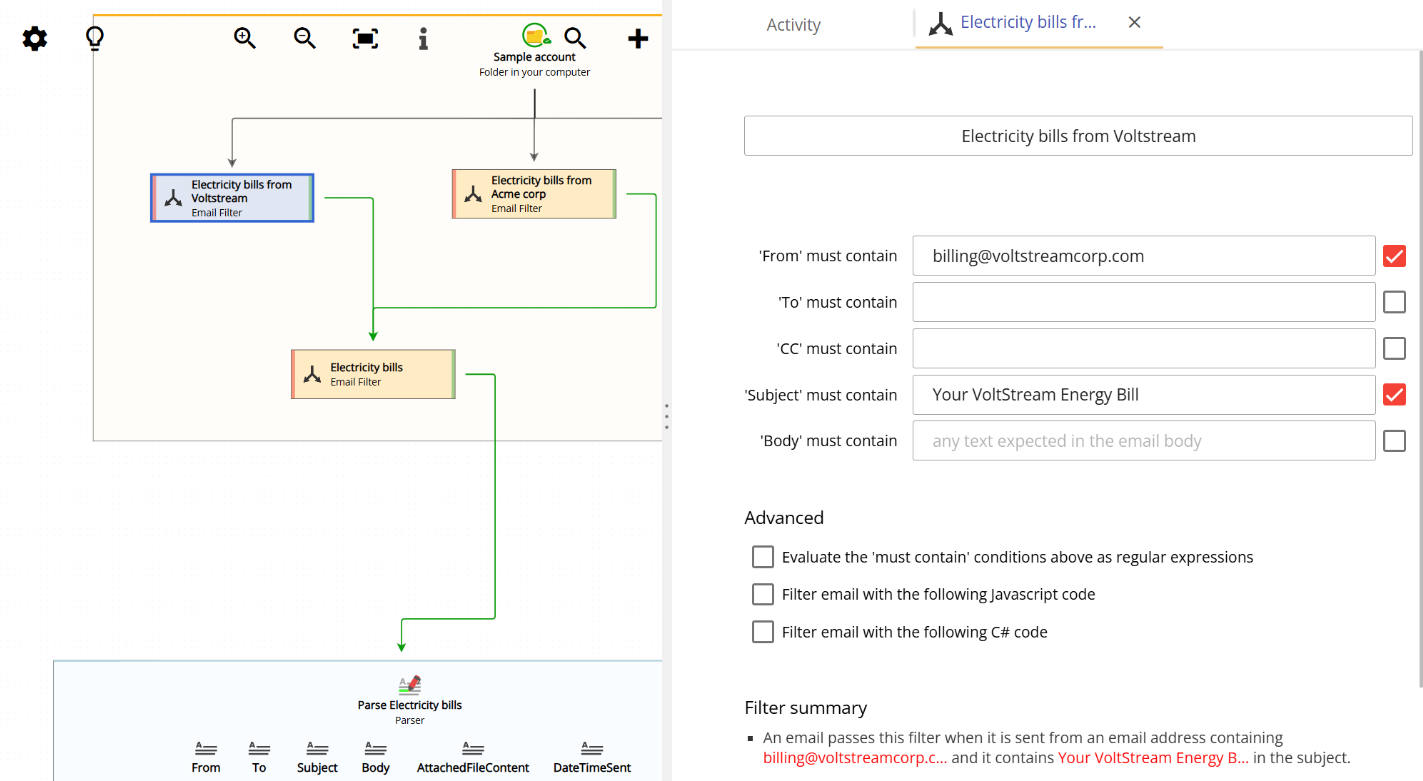Click the plus icon to add an element

tap(638, 38)
